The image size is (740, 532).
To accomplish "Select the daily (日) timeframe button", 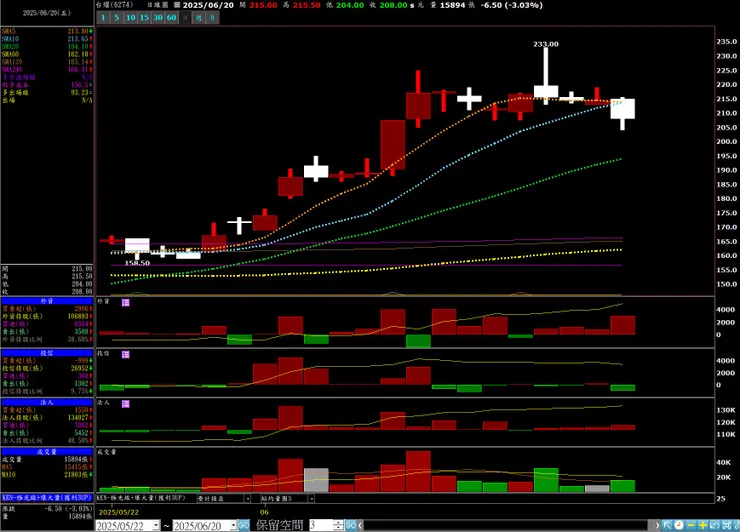I will 185,18.
